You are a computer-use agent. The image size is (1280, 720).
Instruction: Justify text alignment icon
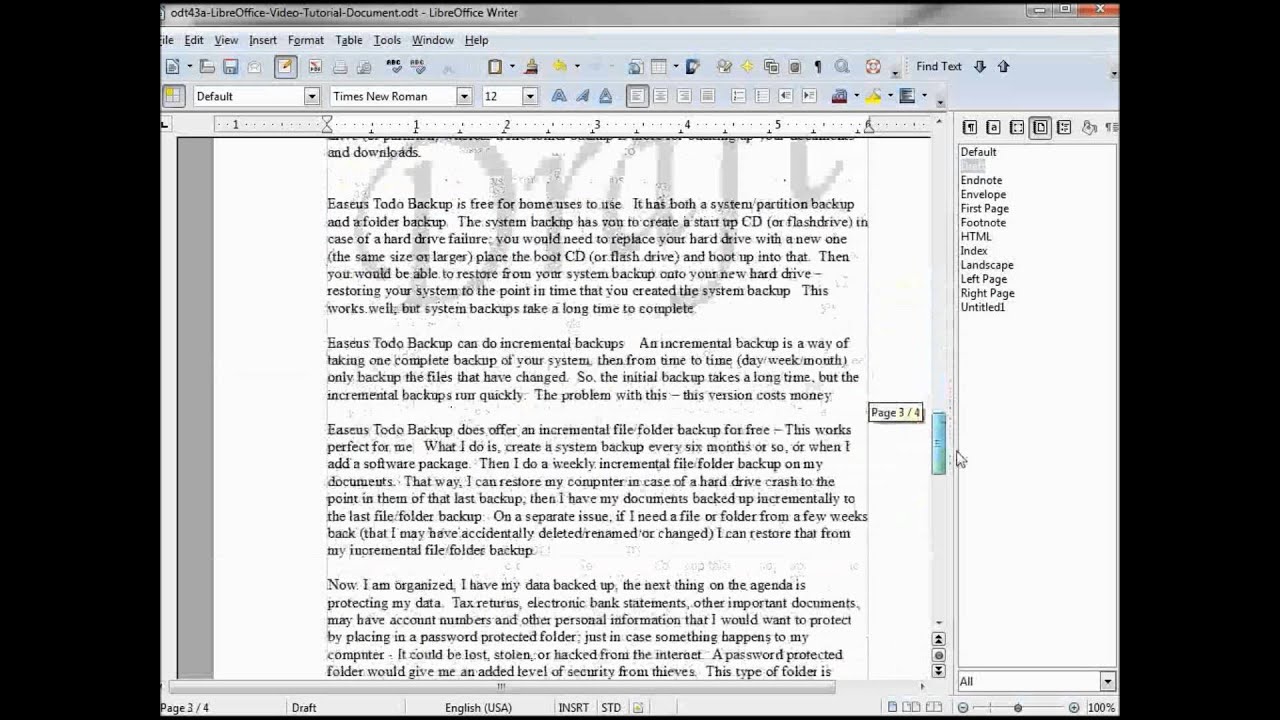pos(707,96)
